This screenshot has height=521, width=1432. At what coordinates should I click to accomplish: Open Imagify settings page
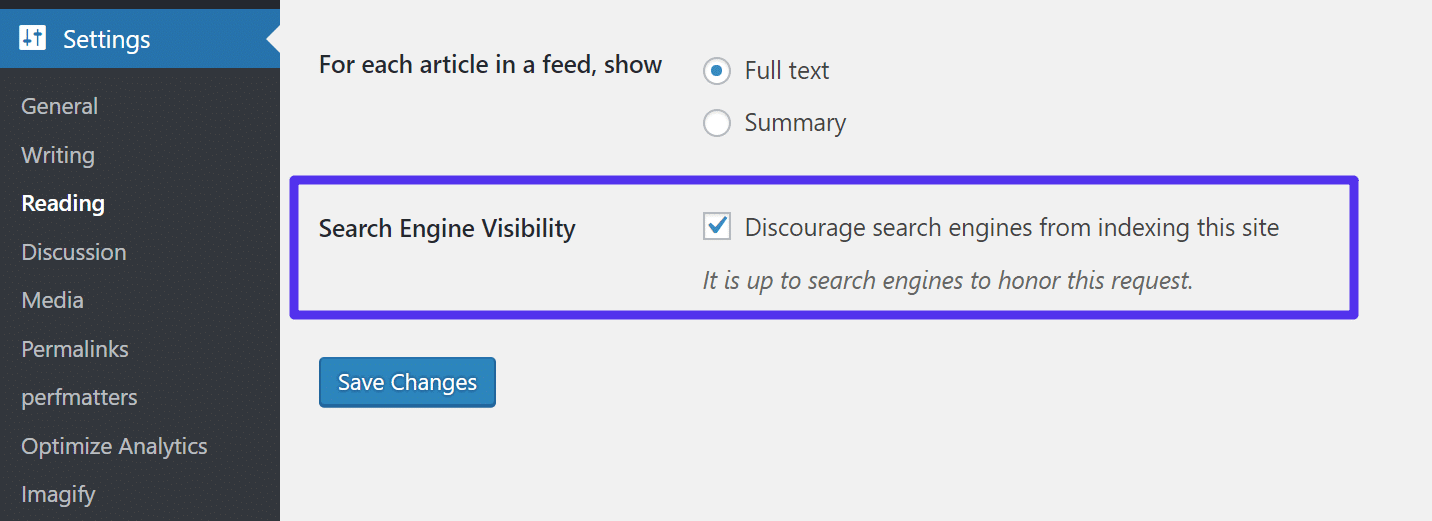coord(58,494)
